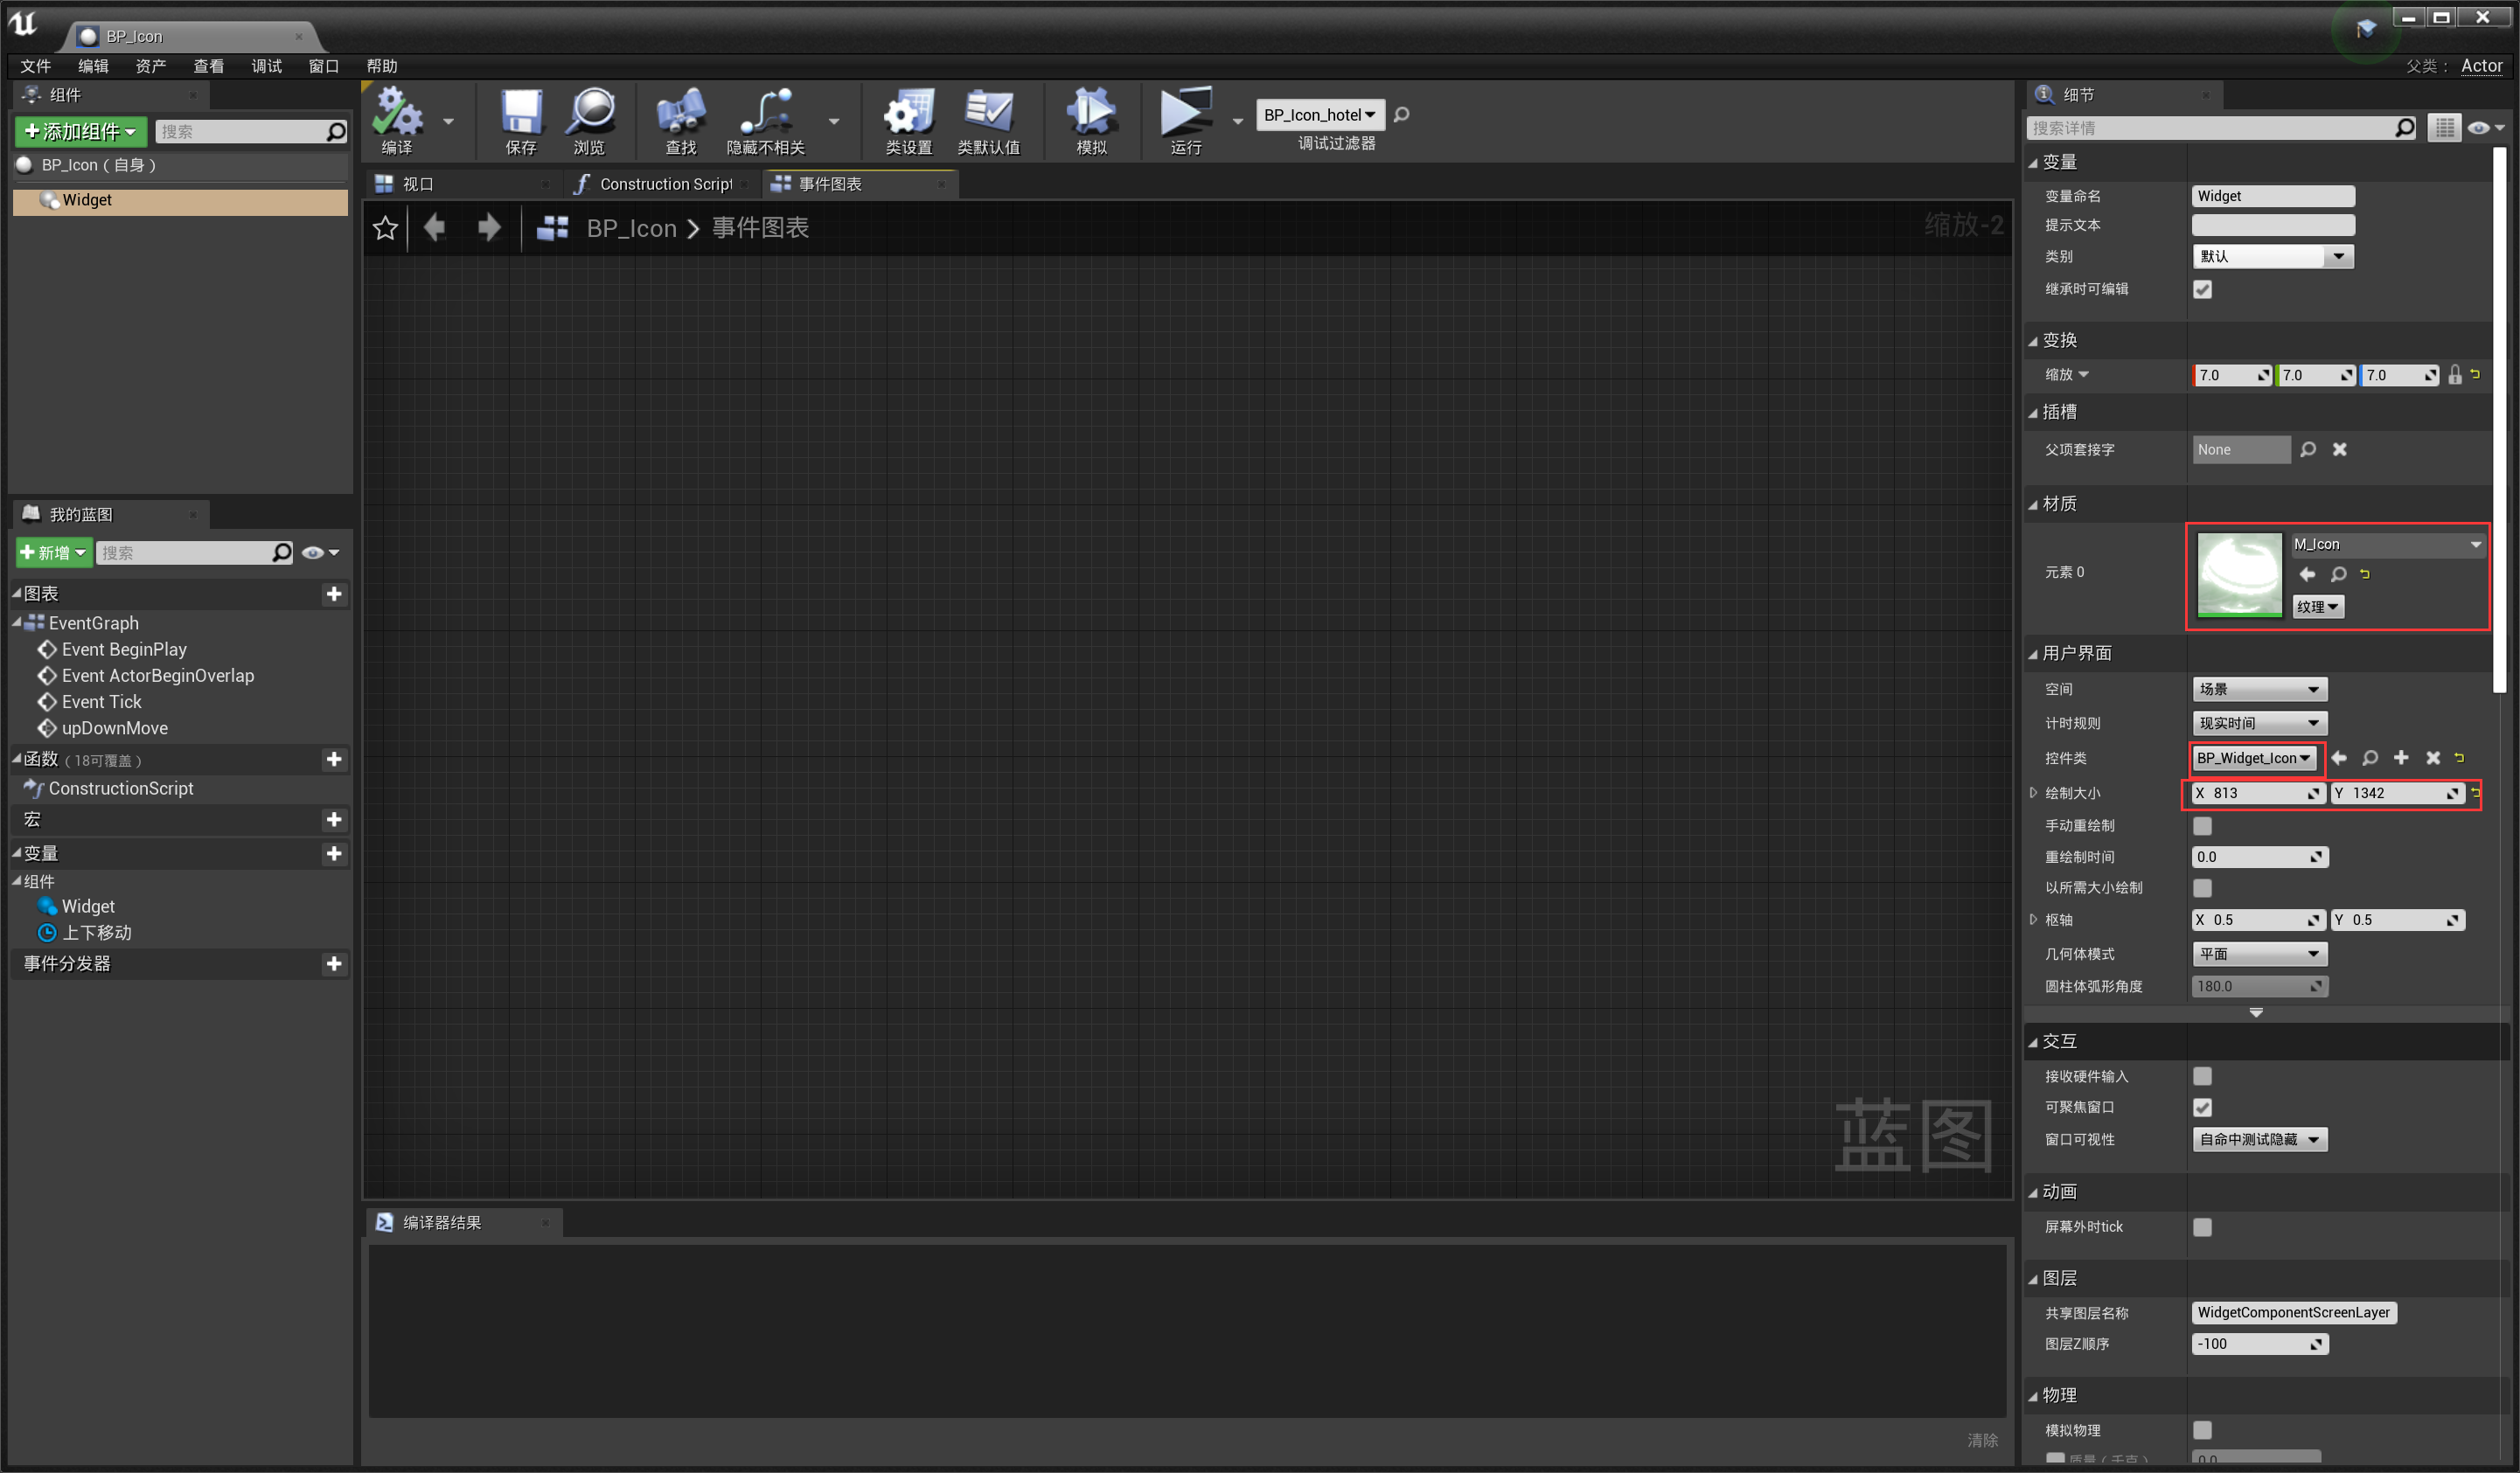Switch to the Construction Script tab
This screenshot has height=1473, width=2520.
(665, 183)
